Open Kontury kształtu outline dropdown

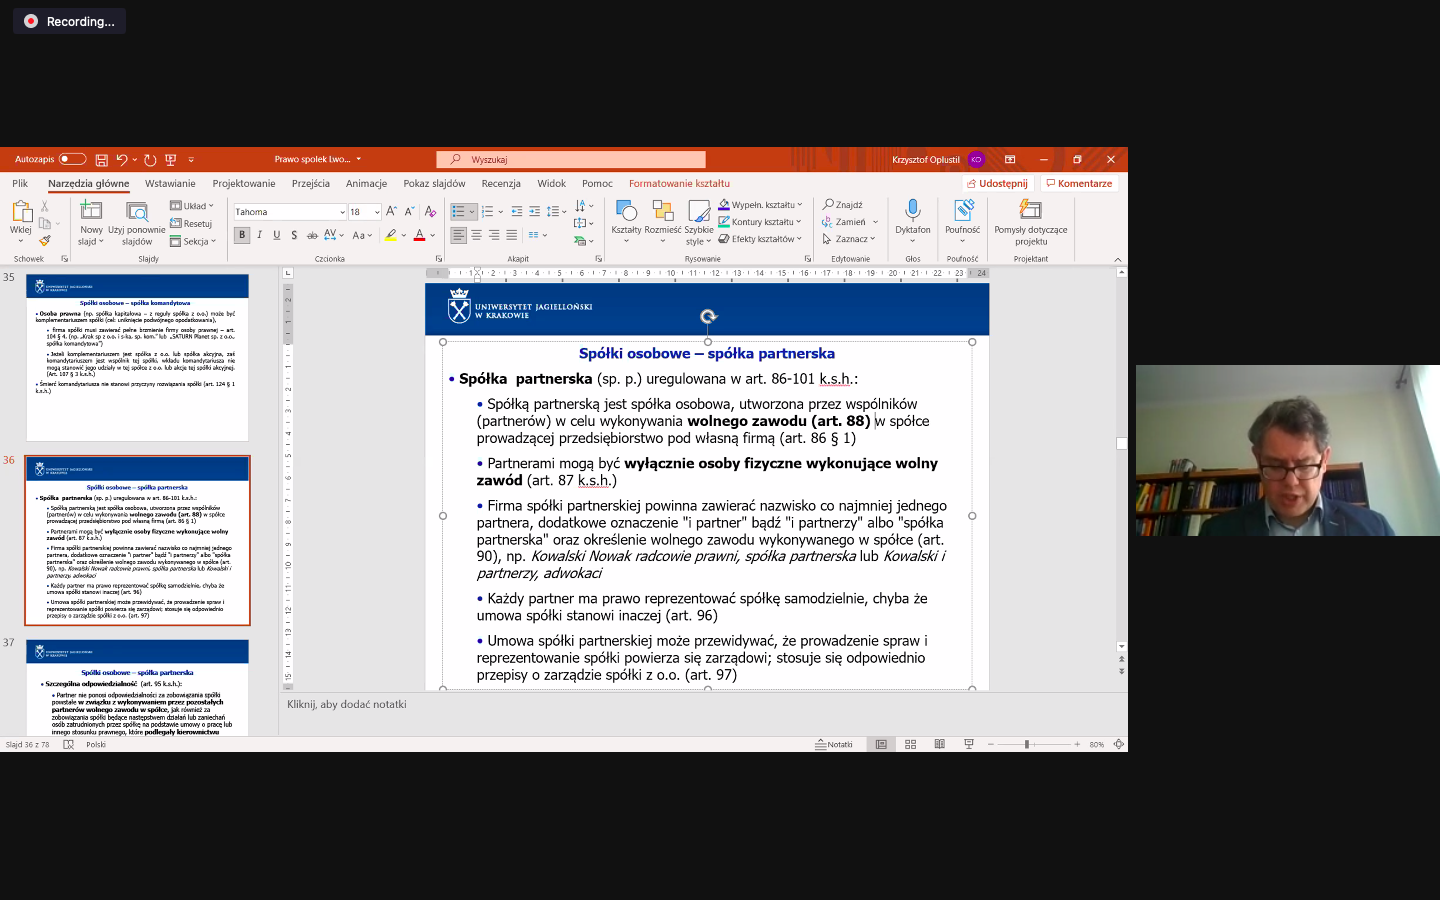coord(759,222)
